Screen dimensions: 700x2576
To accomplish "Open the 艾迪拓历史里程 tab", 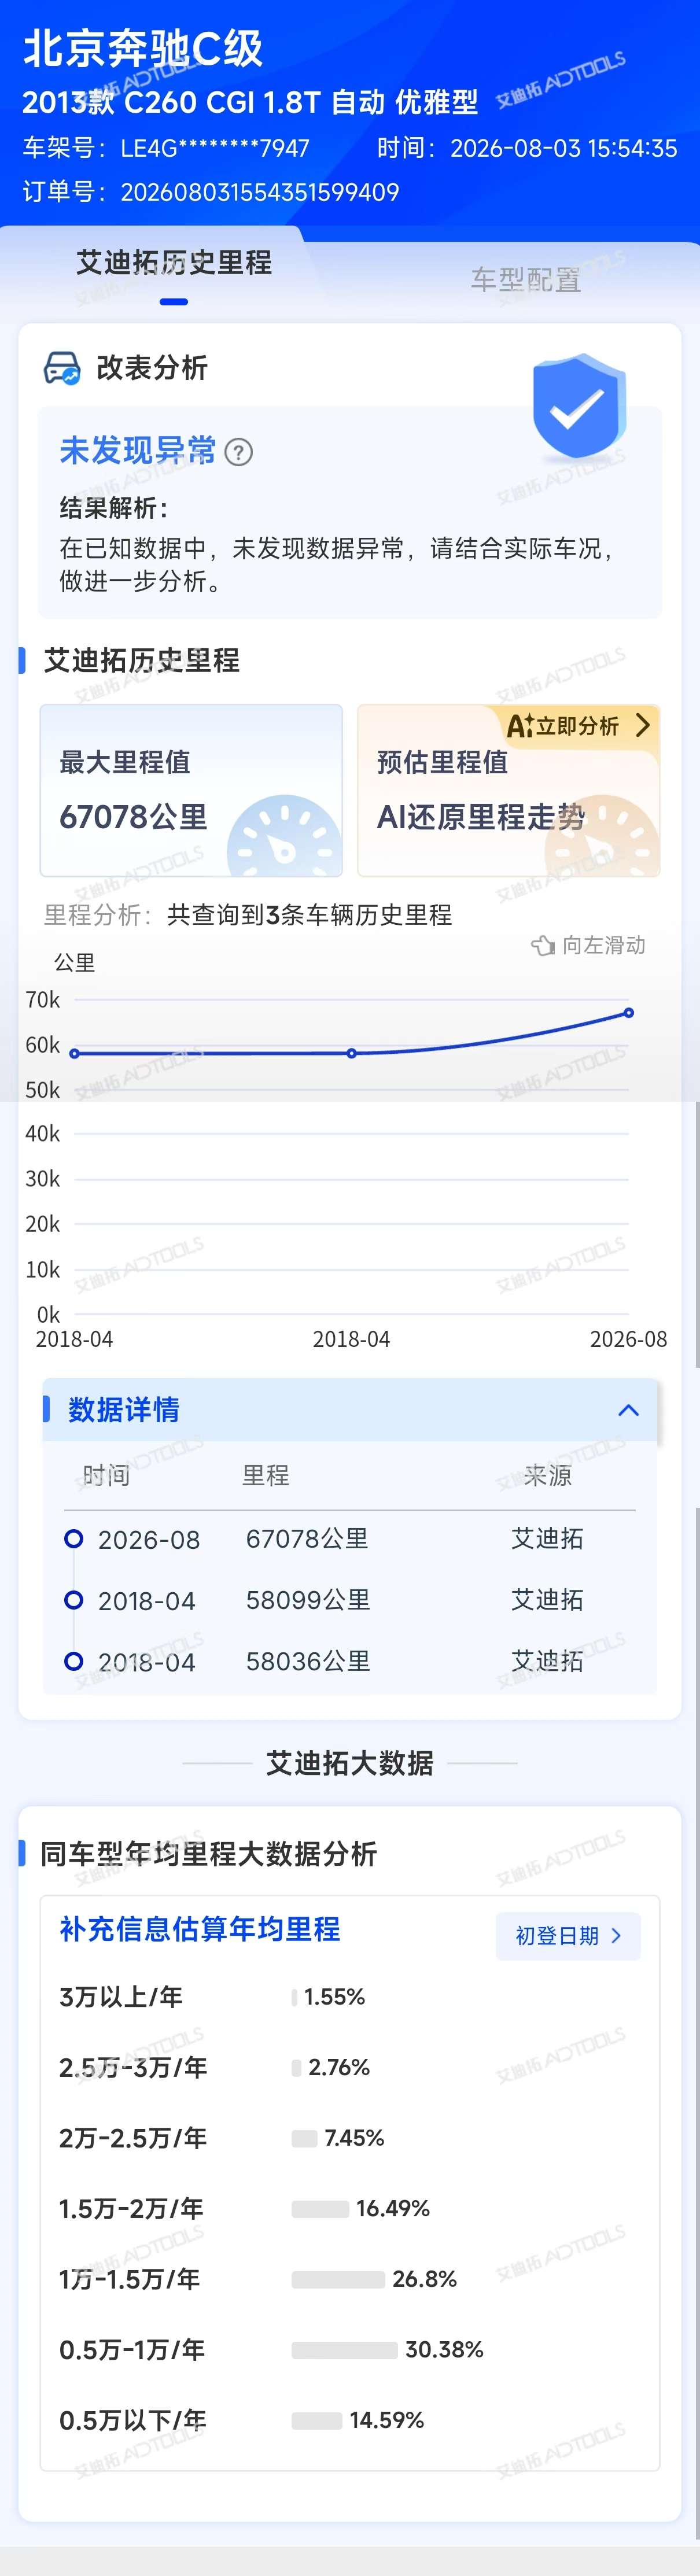I will [x=174, y=263].
